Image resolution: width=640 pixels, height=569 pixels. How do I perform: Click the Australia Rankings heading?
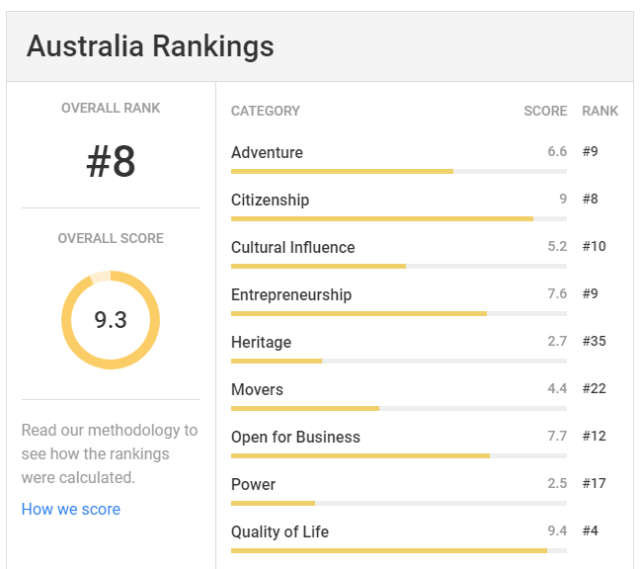(x=150, y=46)
